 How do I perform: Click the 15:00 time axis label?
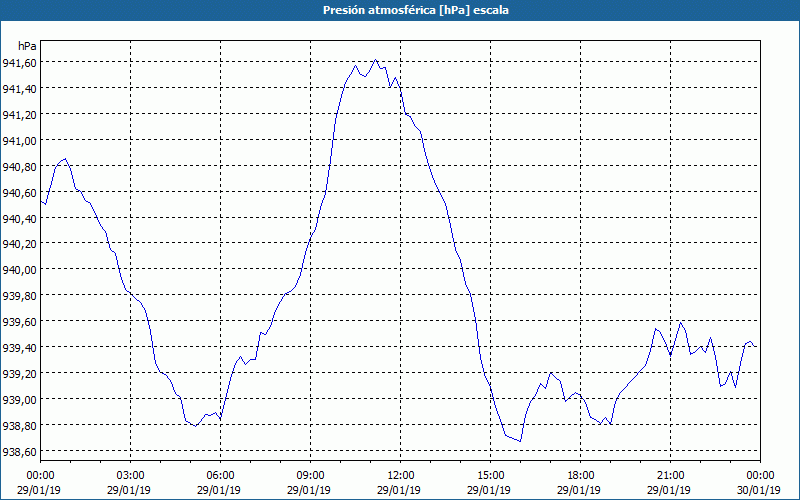[x=490, y=476]
